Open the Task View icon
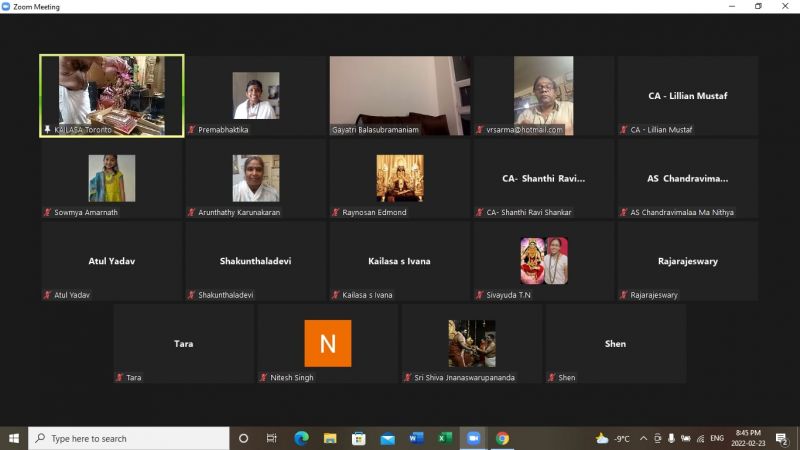 [x=271, y=438]
